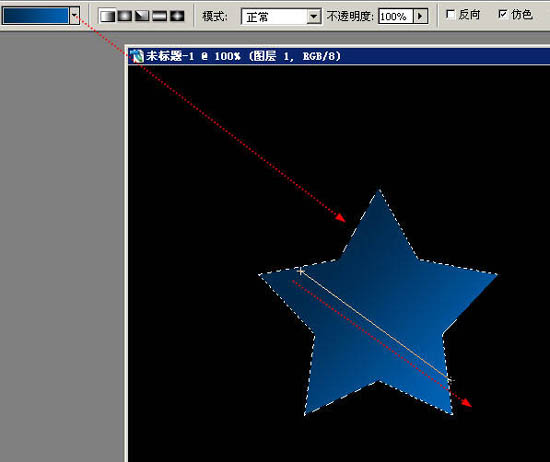
Task: Click the 未标题-1 @ 100% title bar
Action: 338,56
